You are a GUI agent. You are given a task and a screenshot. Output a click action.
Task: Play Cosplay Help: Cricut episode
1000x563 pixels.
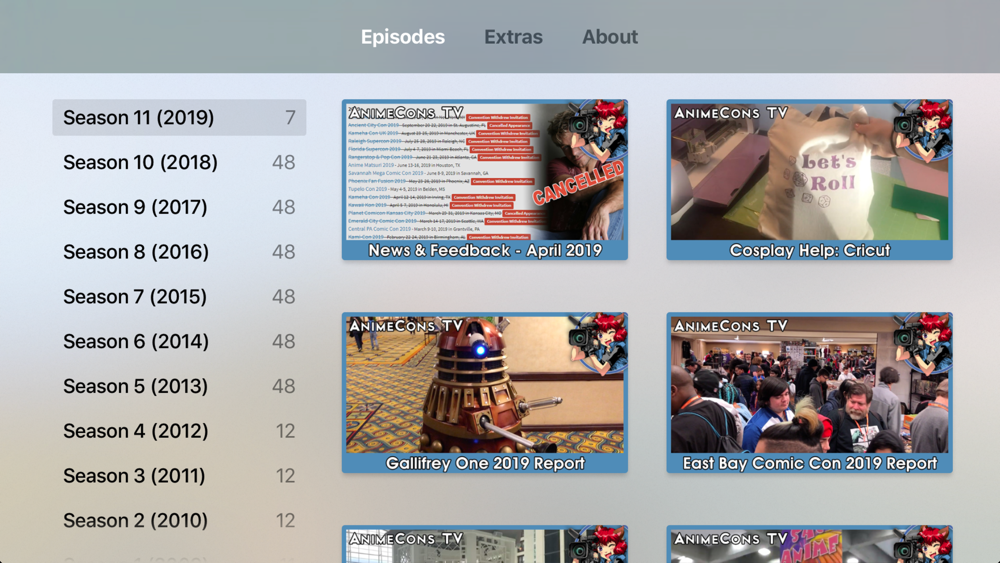point(809,179)
